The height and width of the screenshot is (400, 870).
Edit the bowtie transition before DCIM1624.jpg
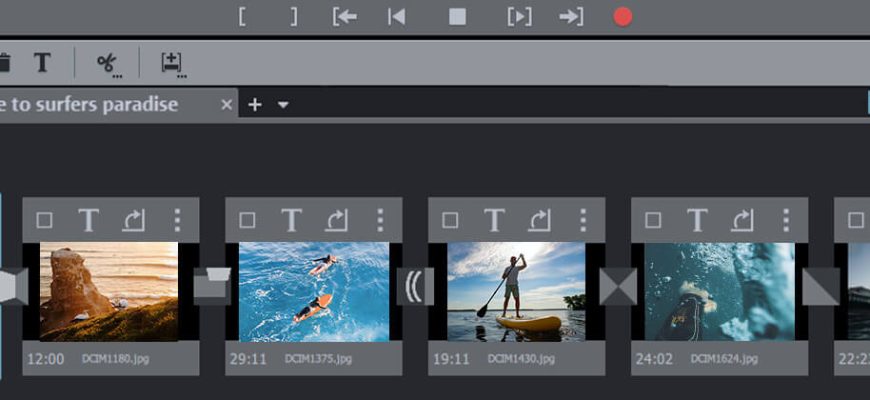(618, 286)
